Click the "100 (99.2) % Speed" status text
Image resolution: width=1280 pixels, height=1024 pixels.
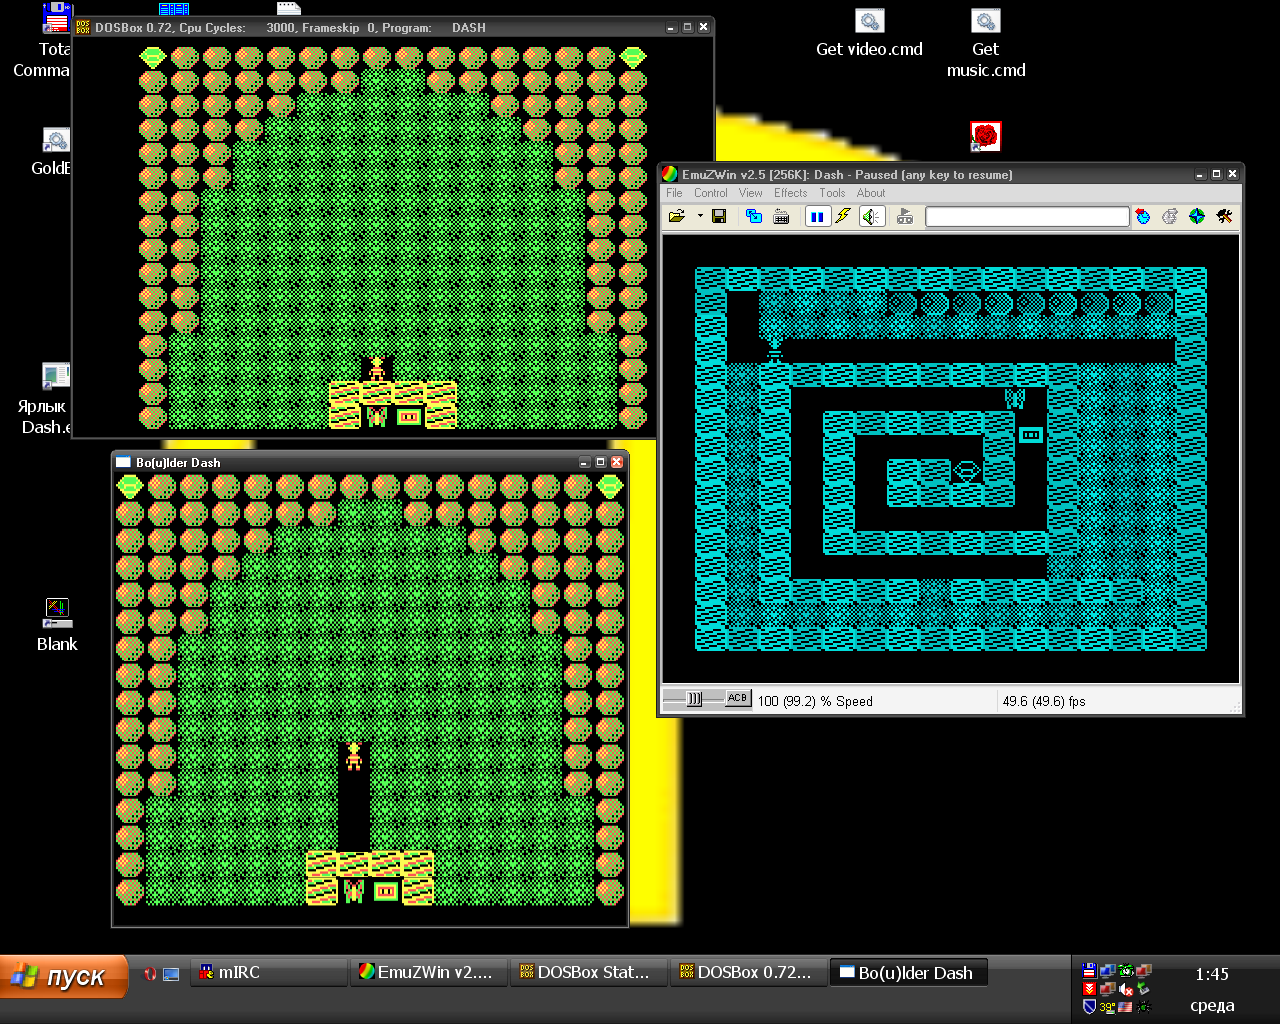[815, 701]
